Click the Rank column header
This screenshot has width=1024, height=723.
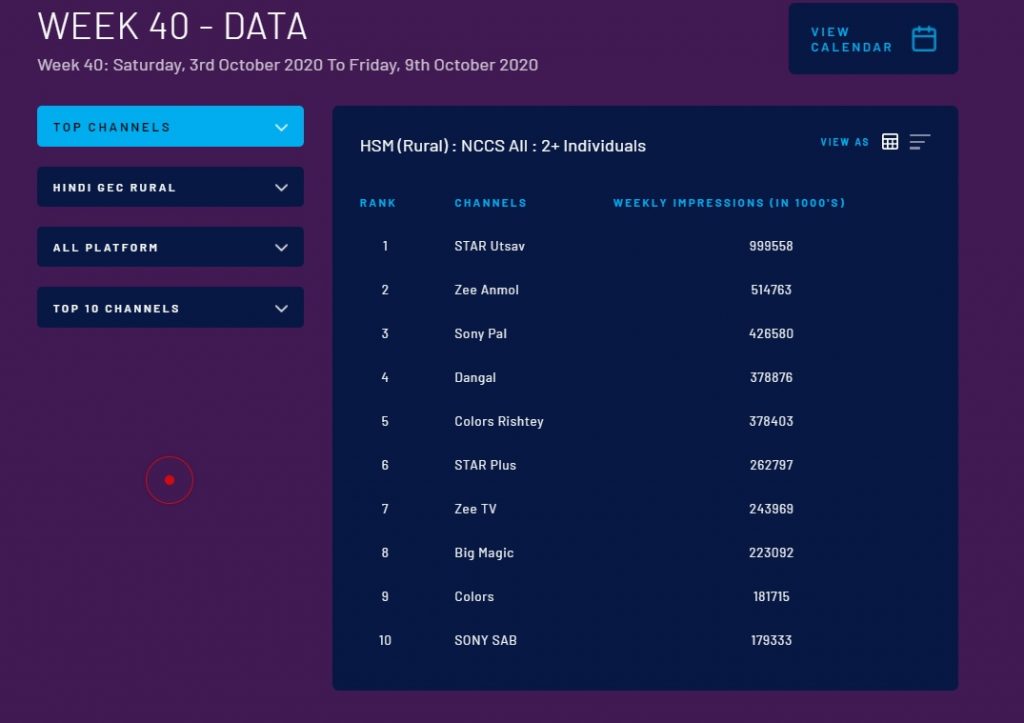click(x=378, y=203)
